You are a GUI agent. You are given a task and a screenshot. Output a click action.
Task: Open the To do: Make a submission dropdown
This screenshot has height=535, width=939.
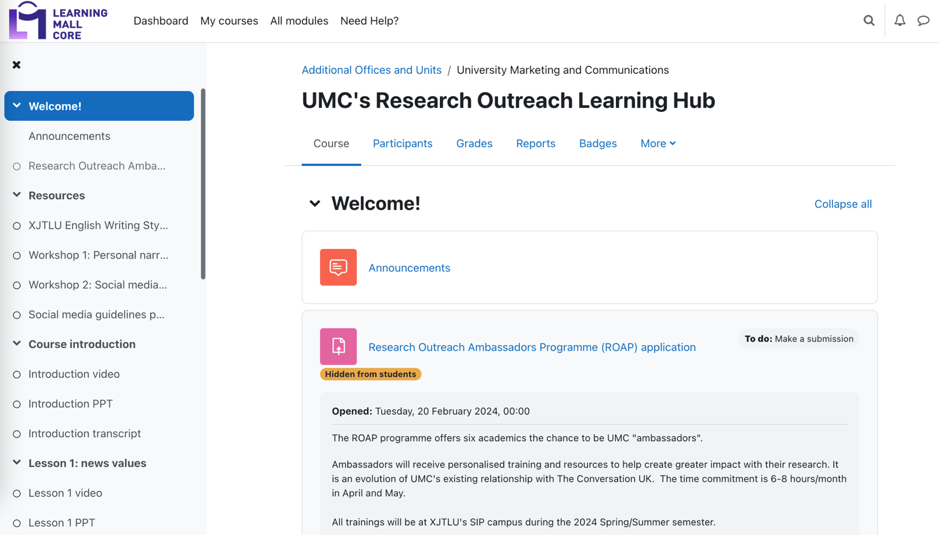(x=799, y=338)
